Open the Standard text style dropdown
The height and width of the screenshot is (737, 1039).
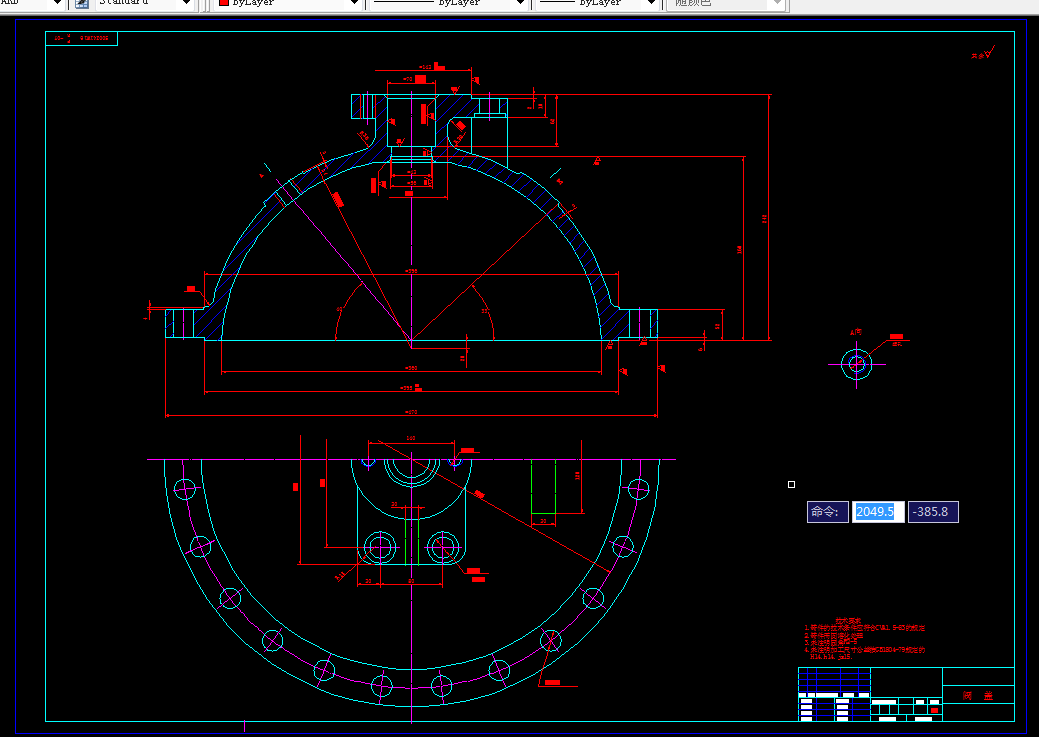[144, 3]
